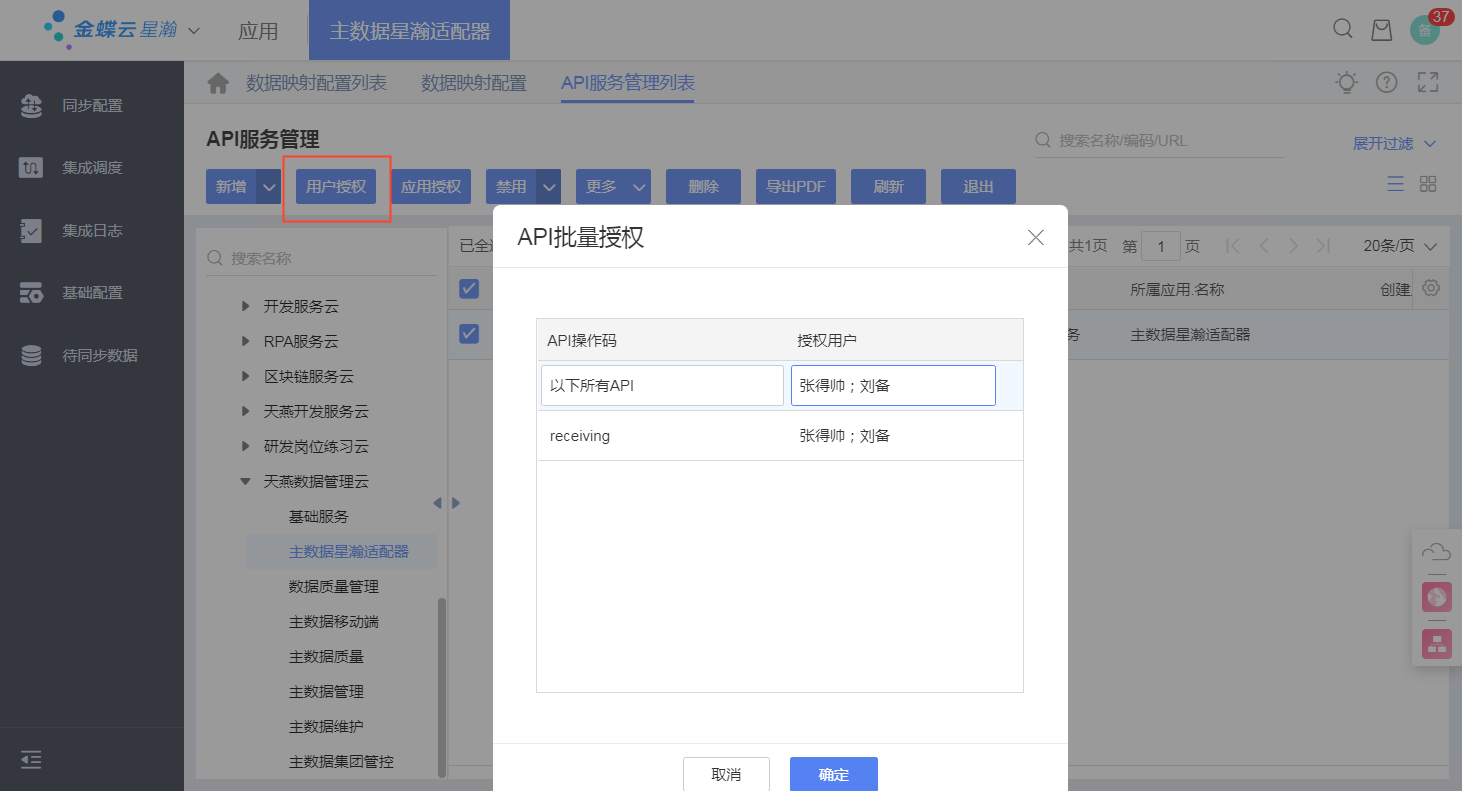Viewport: 1462px width, 791px height.
Task: Open 同步配置 in sidebar menu
Action: pos(92,105)
